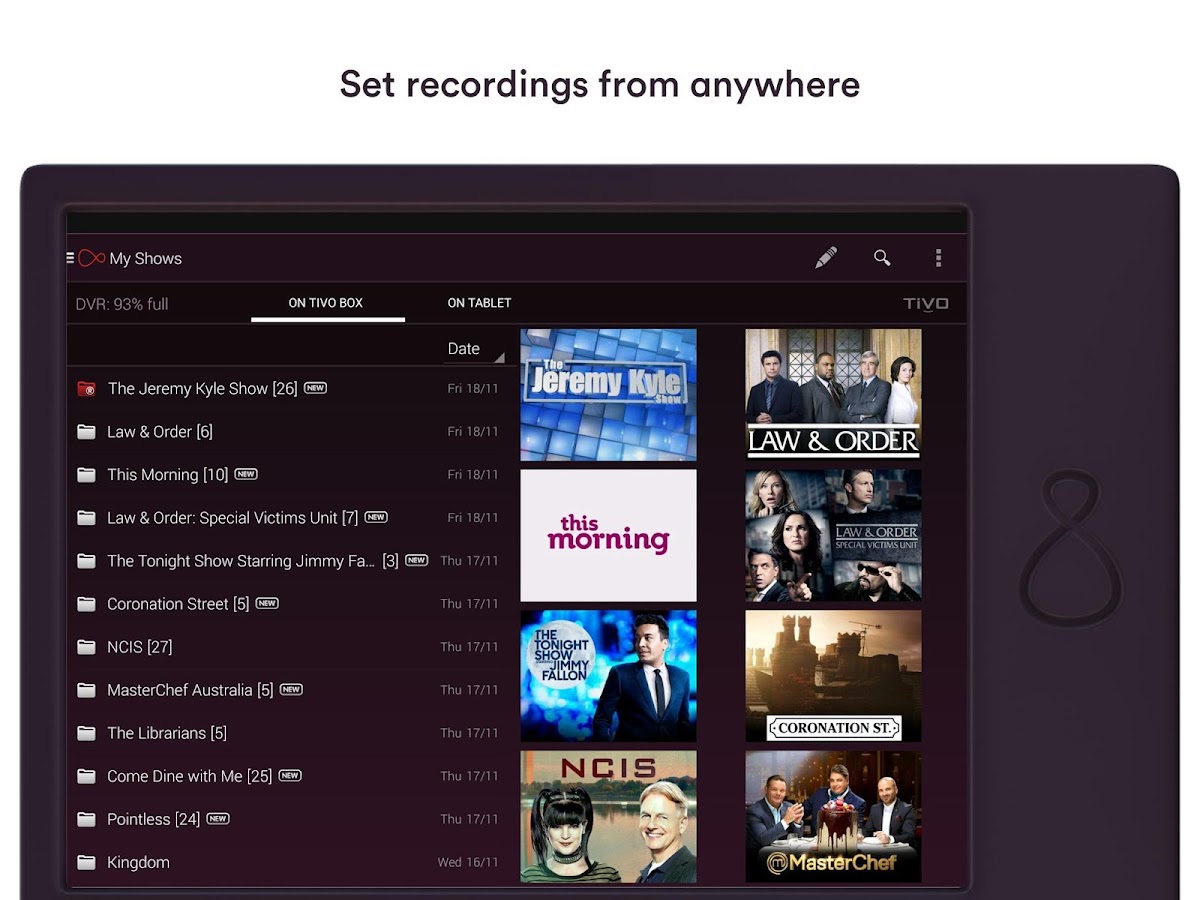Switch to the ON TABLET tab
This screenshot has width=1200, height=900.
point(479,303)
